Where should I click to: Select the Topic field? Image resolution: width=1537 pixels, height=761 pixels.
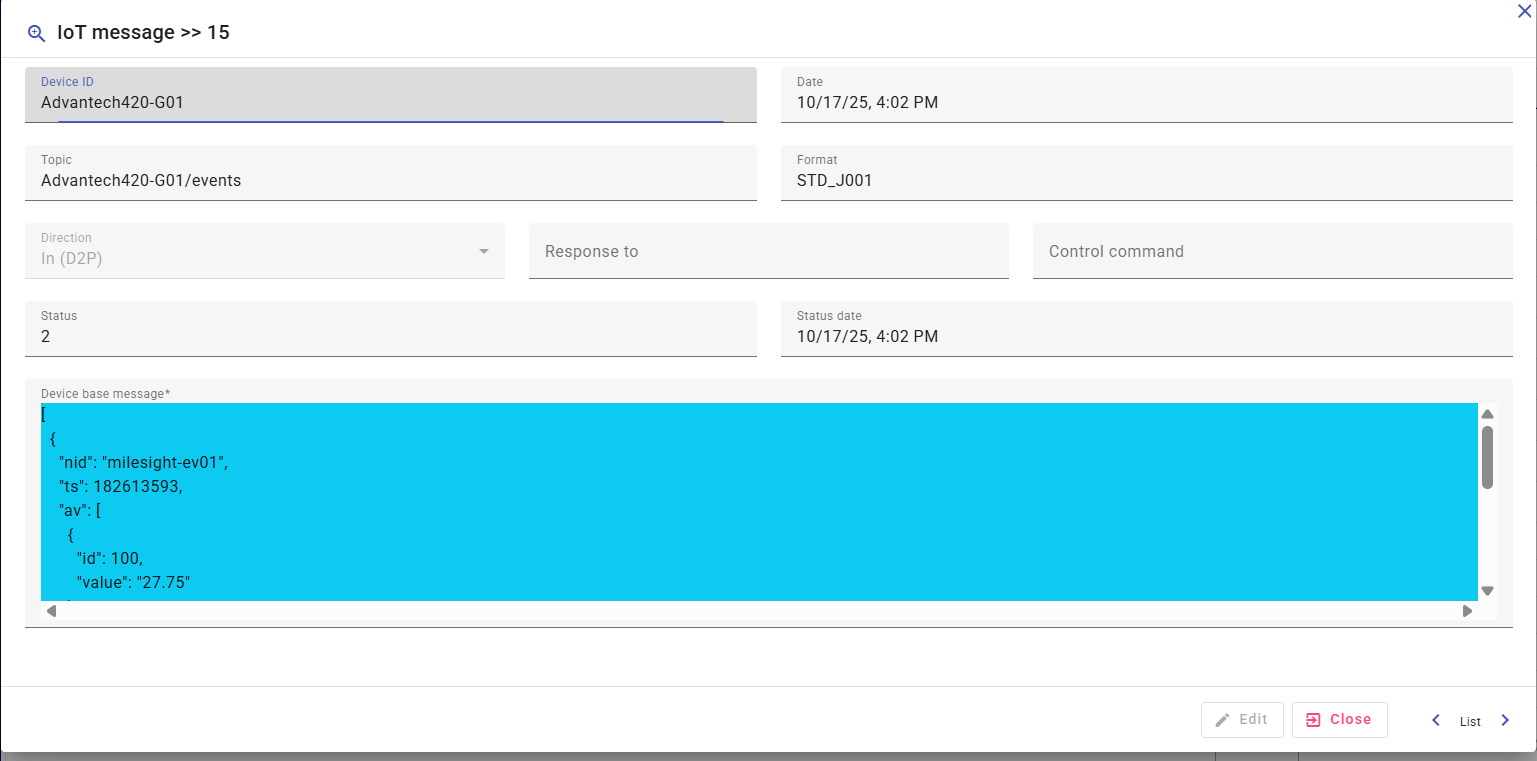point(390,180)
